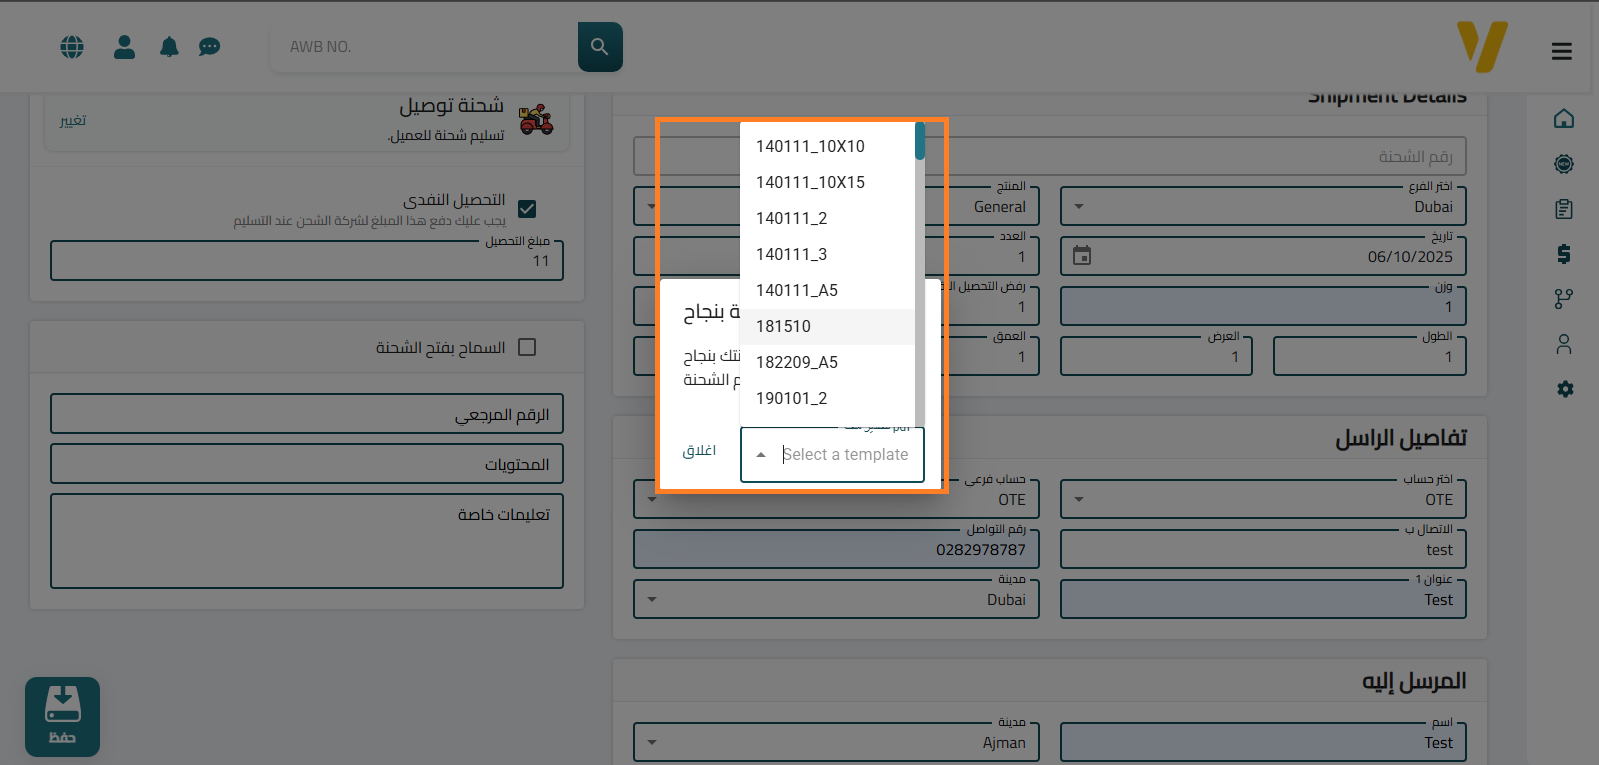
Task: Click the AWB search magnifier button
Action: click(x=600, y=47)
